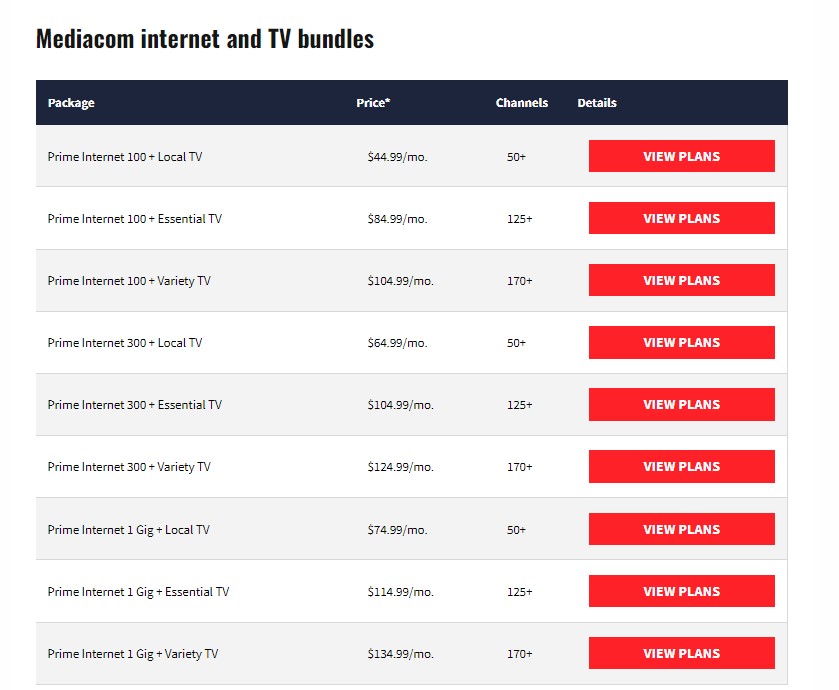Click VIEW PLANS for Prime Internet 100 + Variety TV
Image resolution: width=839 pixels, height=690 pixels.
coord(681,280)
